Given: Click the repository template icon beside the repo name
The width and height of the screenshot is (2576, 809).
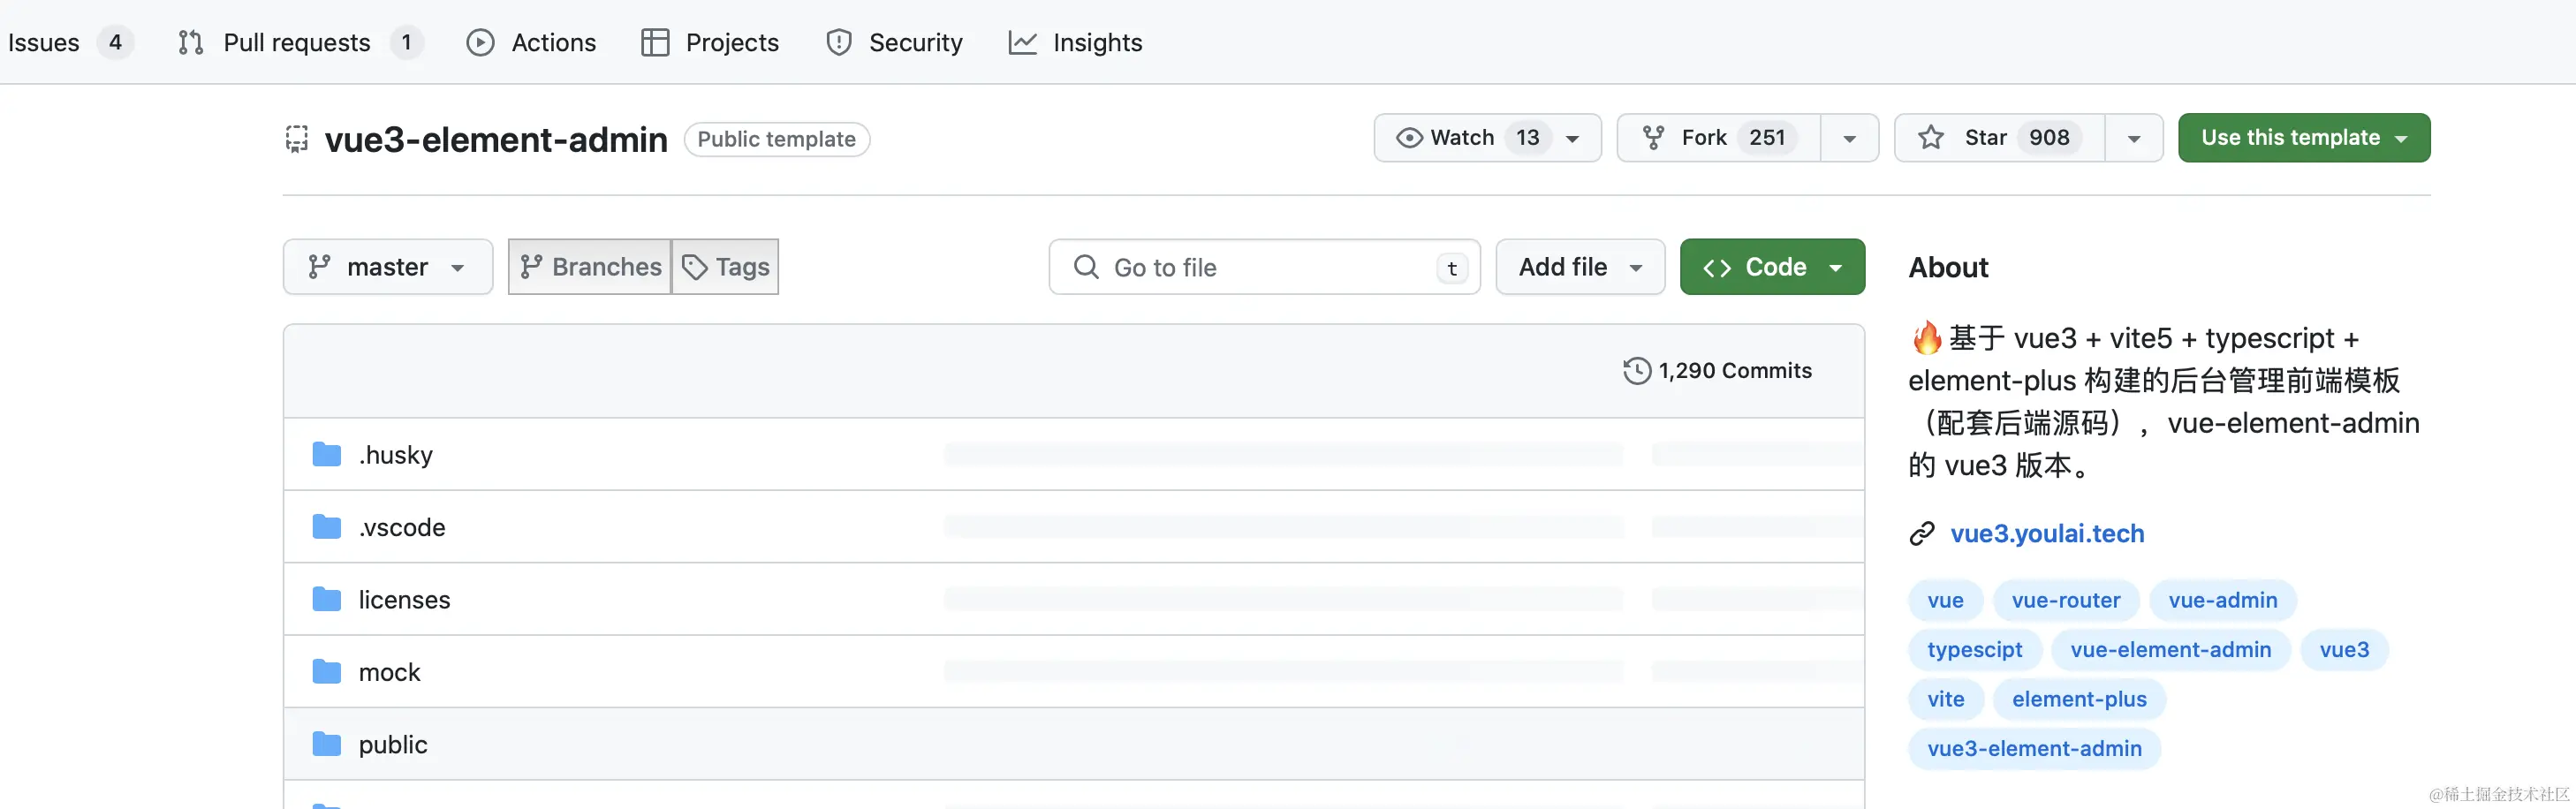Looking at the screenshot, I should click(x=297, y=139).
